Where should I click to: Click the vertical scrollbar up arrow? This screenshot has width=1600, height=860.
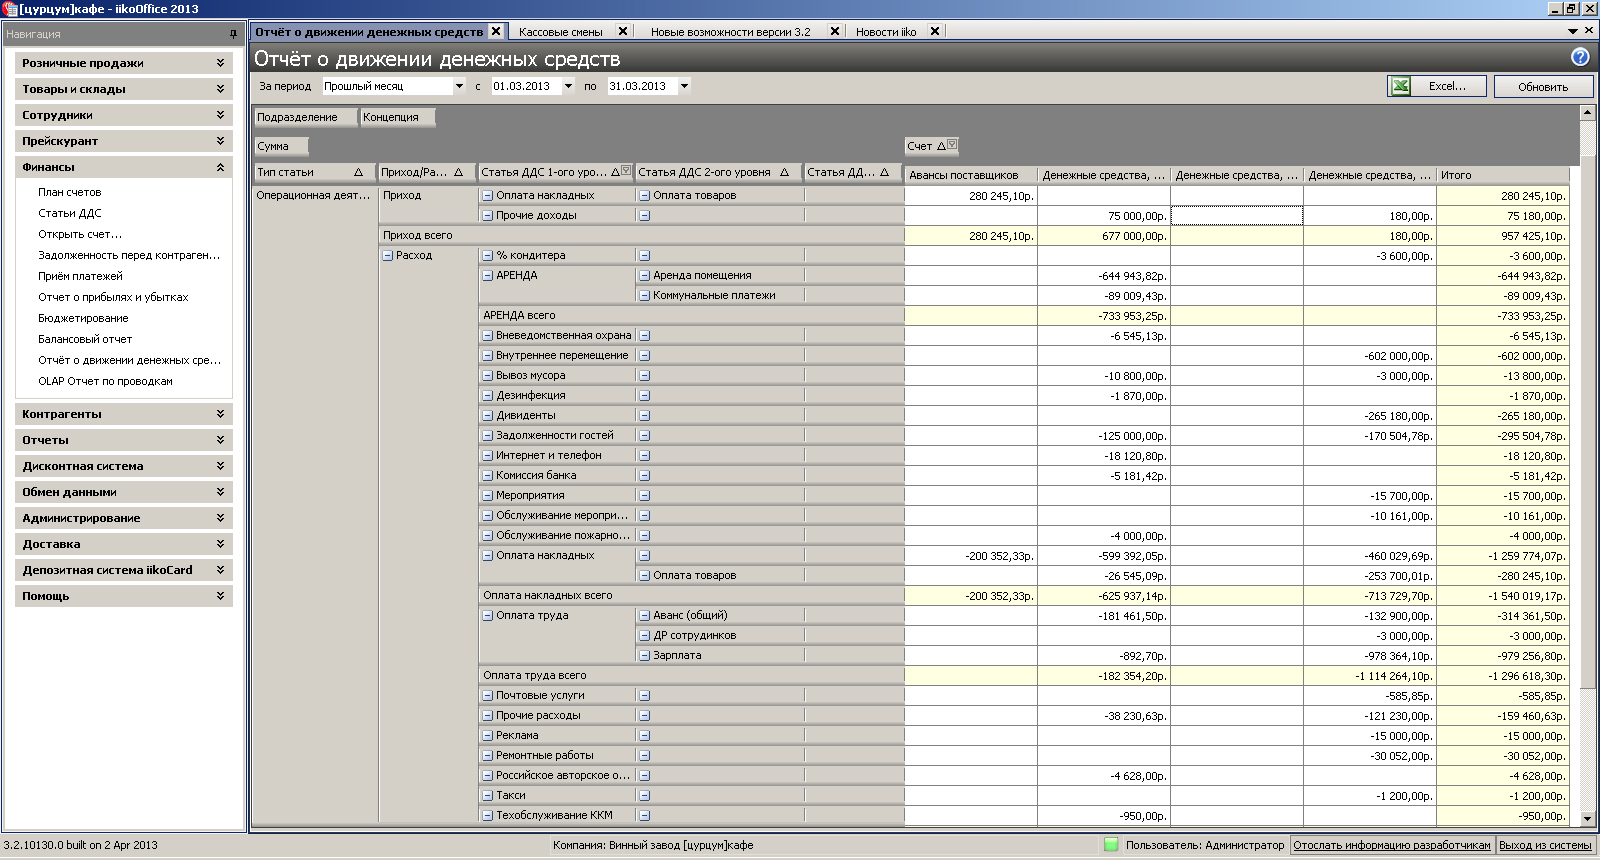tap(1587, 113)
